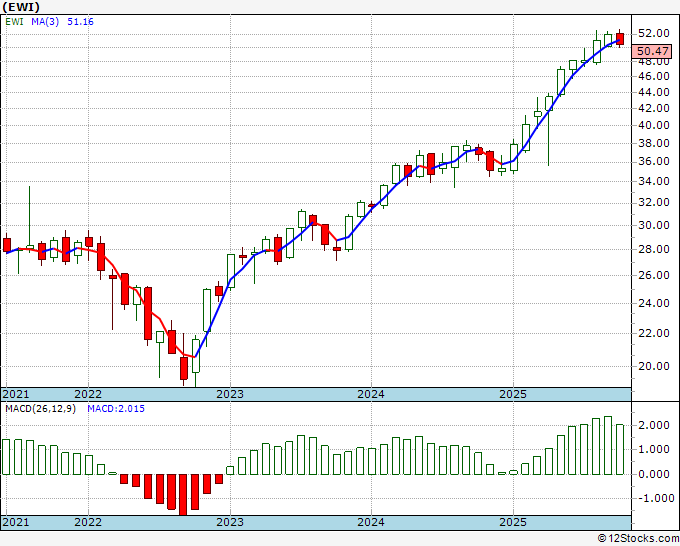Click the MACD:2.015 value label
This screenshot has width=680, height=546.
pos(116,409)
